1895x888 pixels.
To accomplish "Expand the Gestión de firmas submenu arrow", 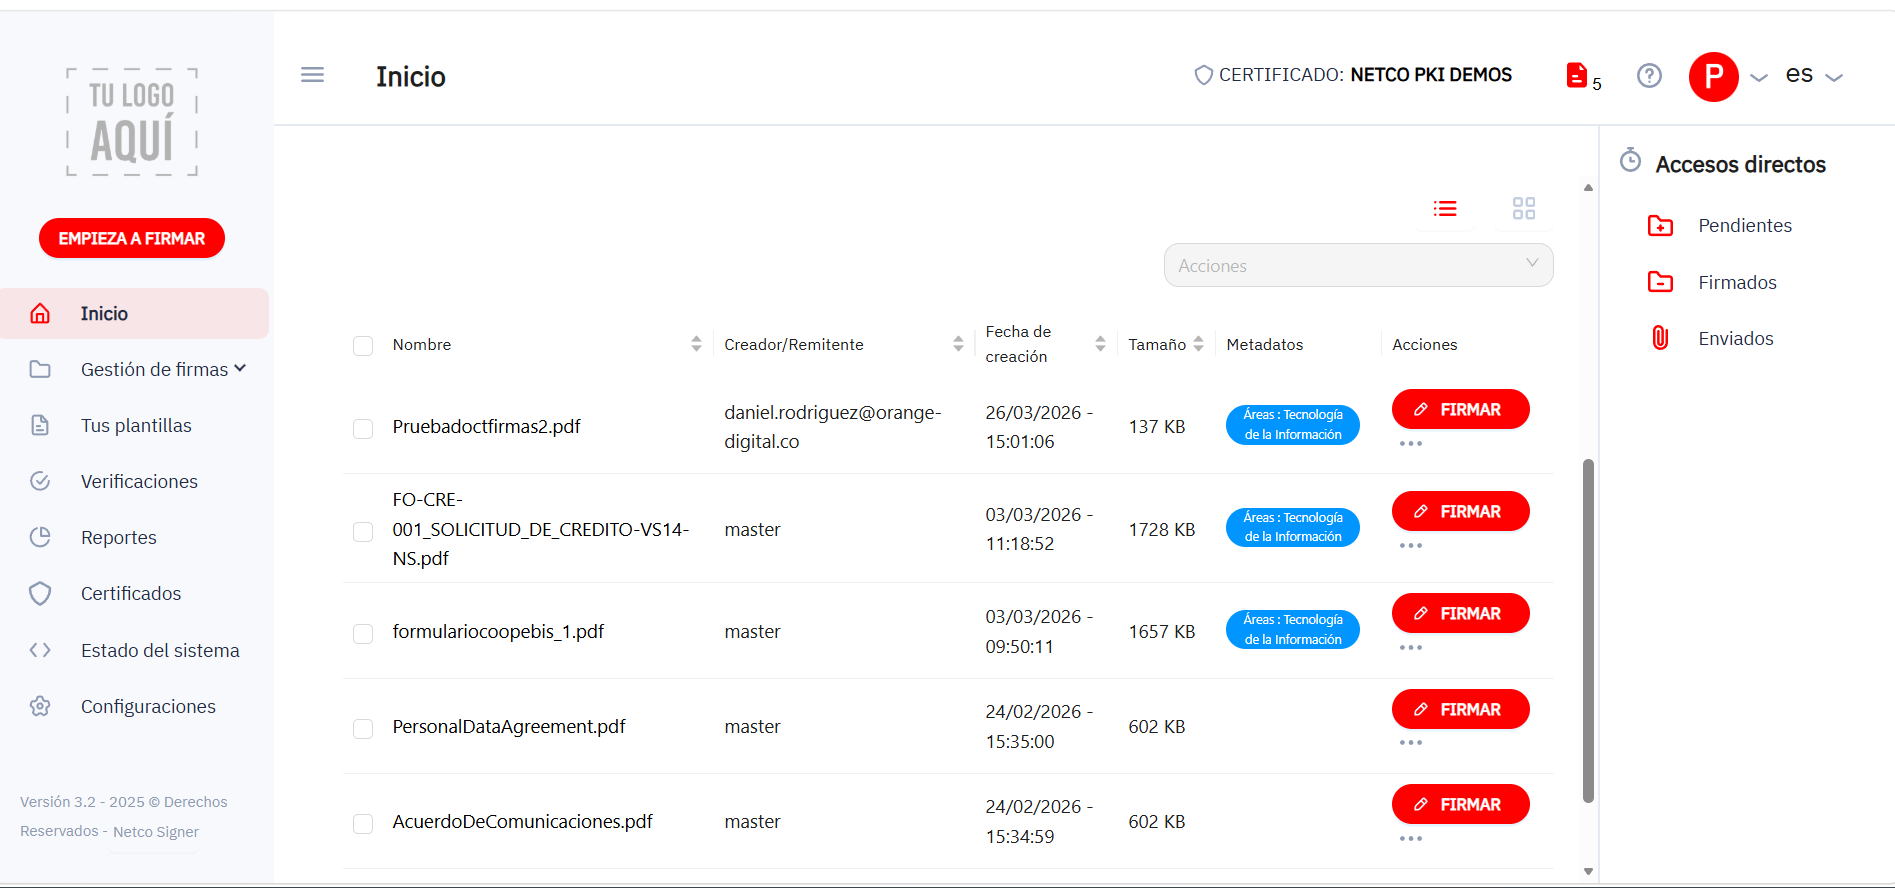I will click(x=240, y=369).
